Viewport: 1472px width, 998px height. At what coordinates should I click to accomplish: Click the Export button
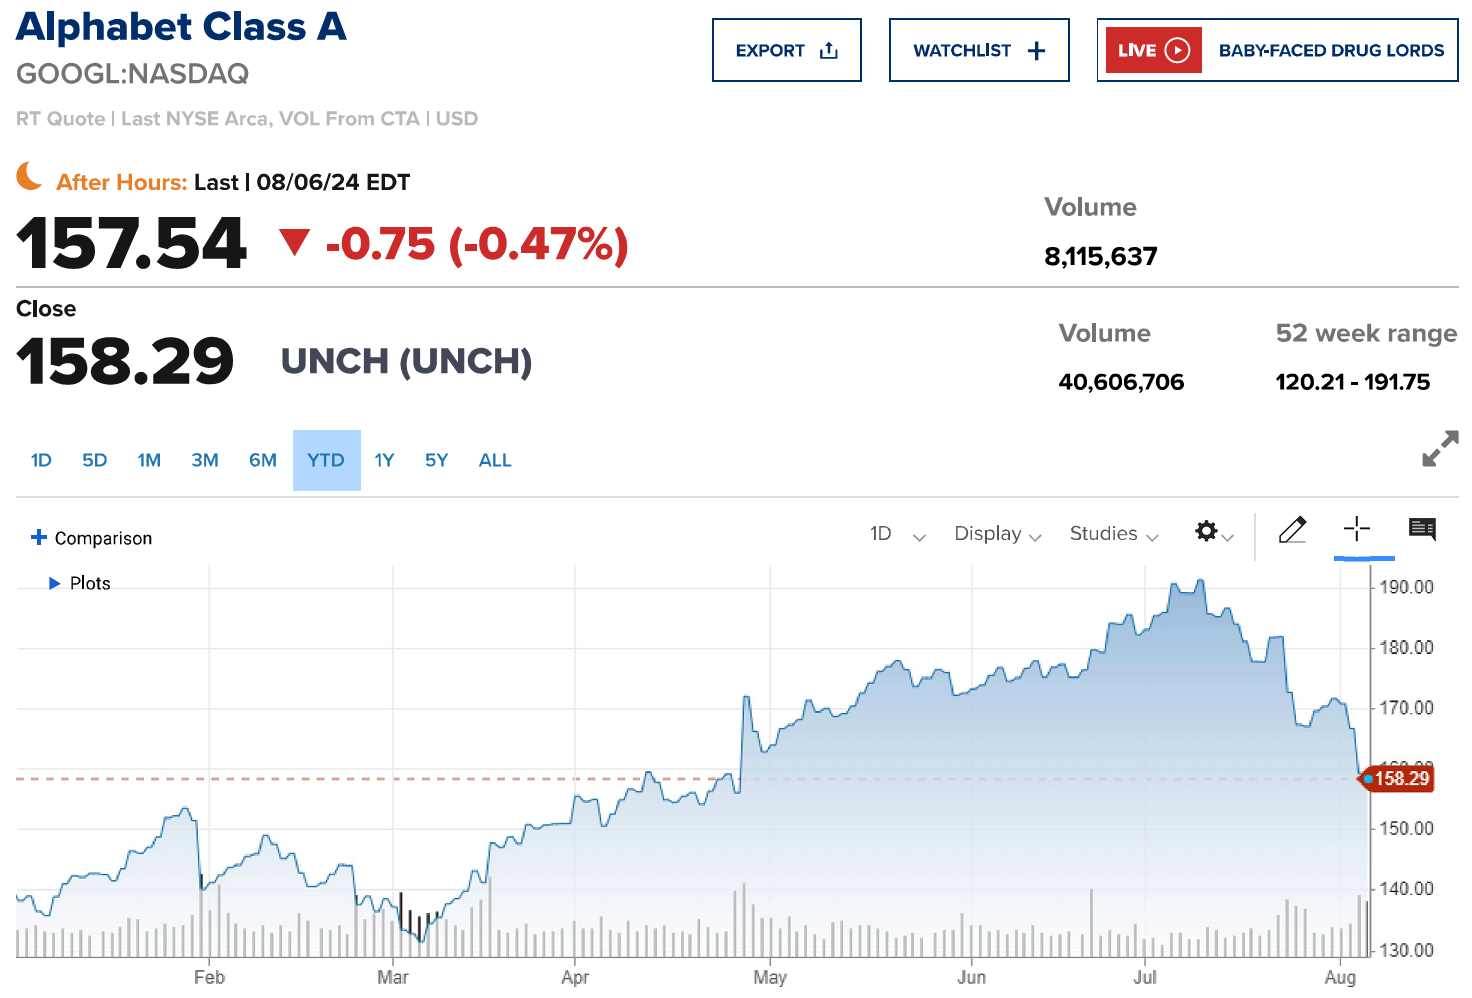786,50
